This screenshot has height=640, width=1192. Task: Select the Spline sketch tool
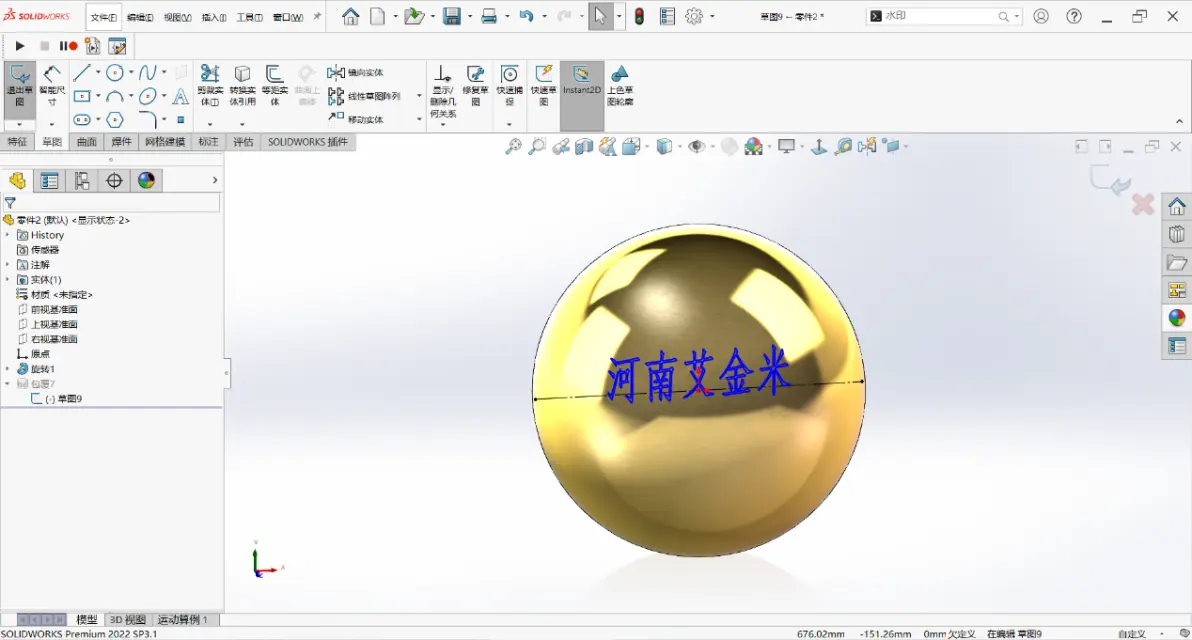147,72
